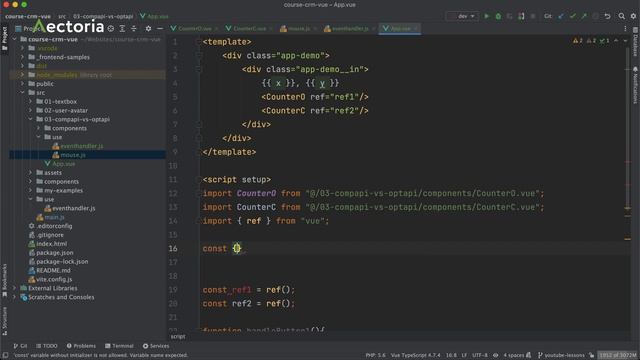This screenshot has height=360, width=640.
Task: Select the App.vue editor tab
Action: pos(400,29)
